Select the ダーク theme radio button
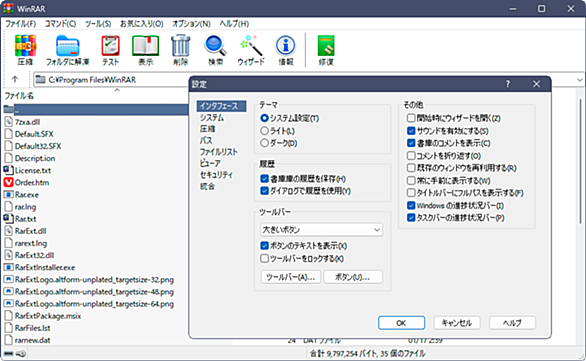 pos(265,143)
